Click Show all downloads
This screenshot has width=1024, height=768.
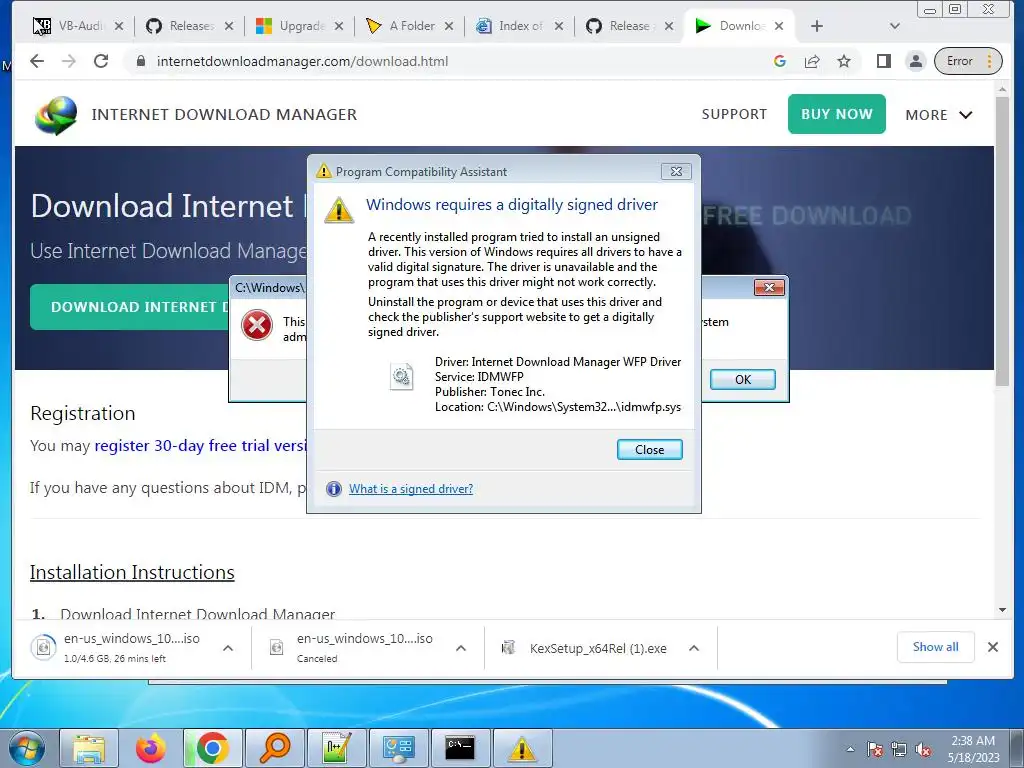(935, 647)
